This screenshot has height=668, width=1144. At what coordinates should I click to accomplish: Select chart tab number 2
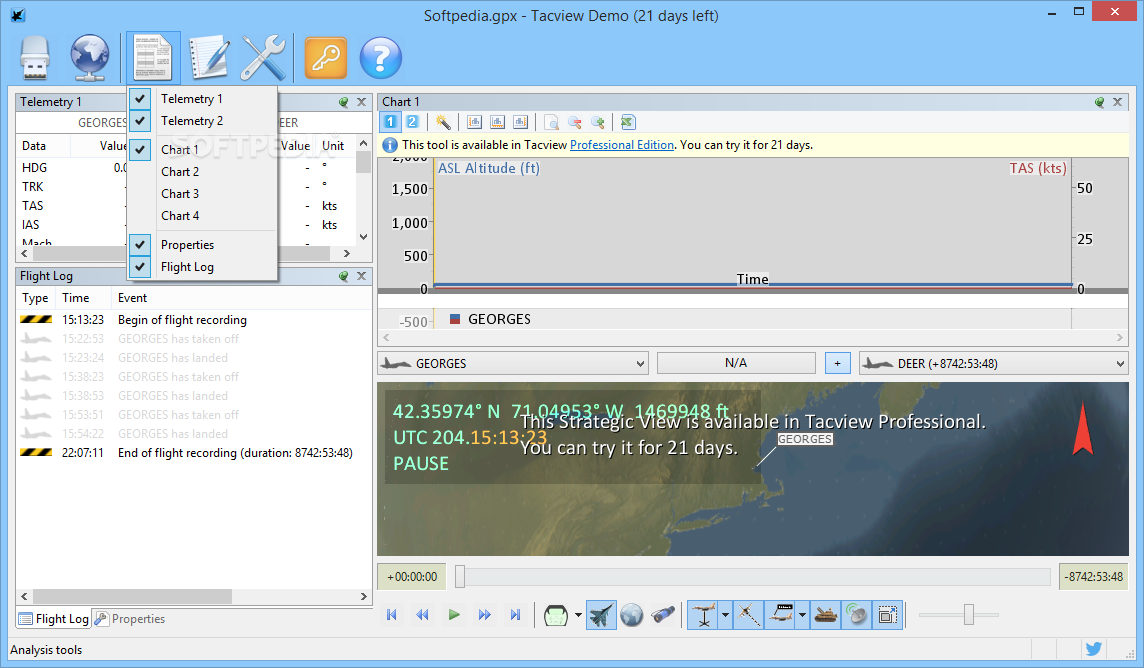click(x=412, y=122)
